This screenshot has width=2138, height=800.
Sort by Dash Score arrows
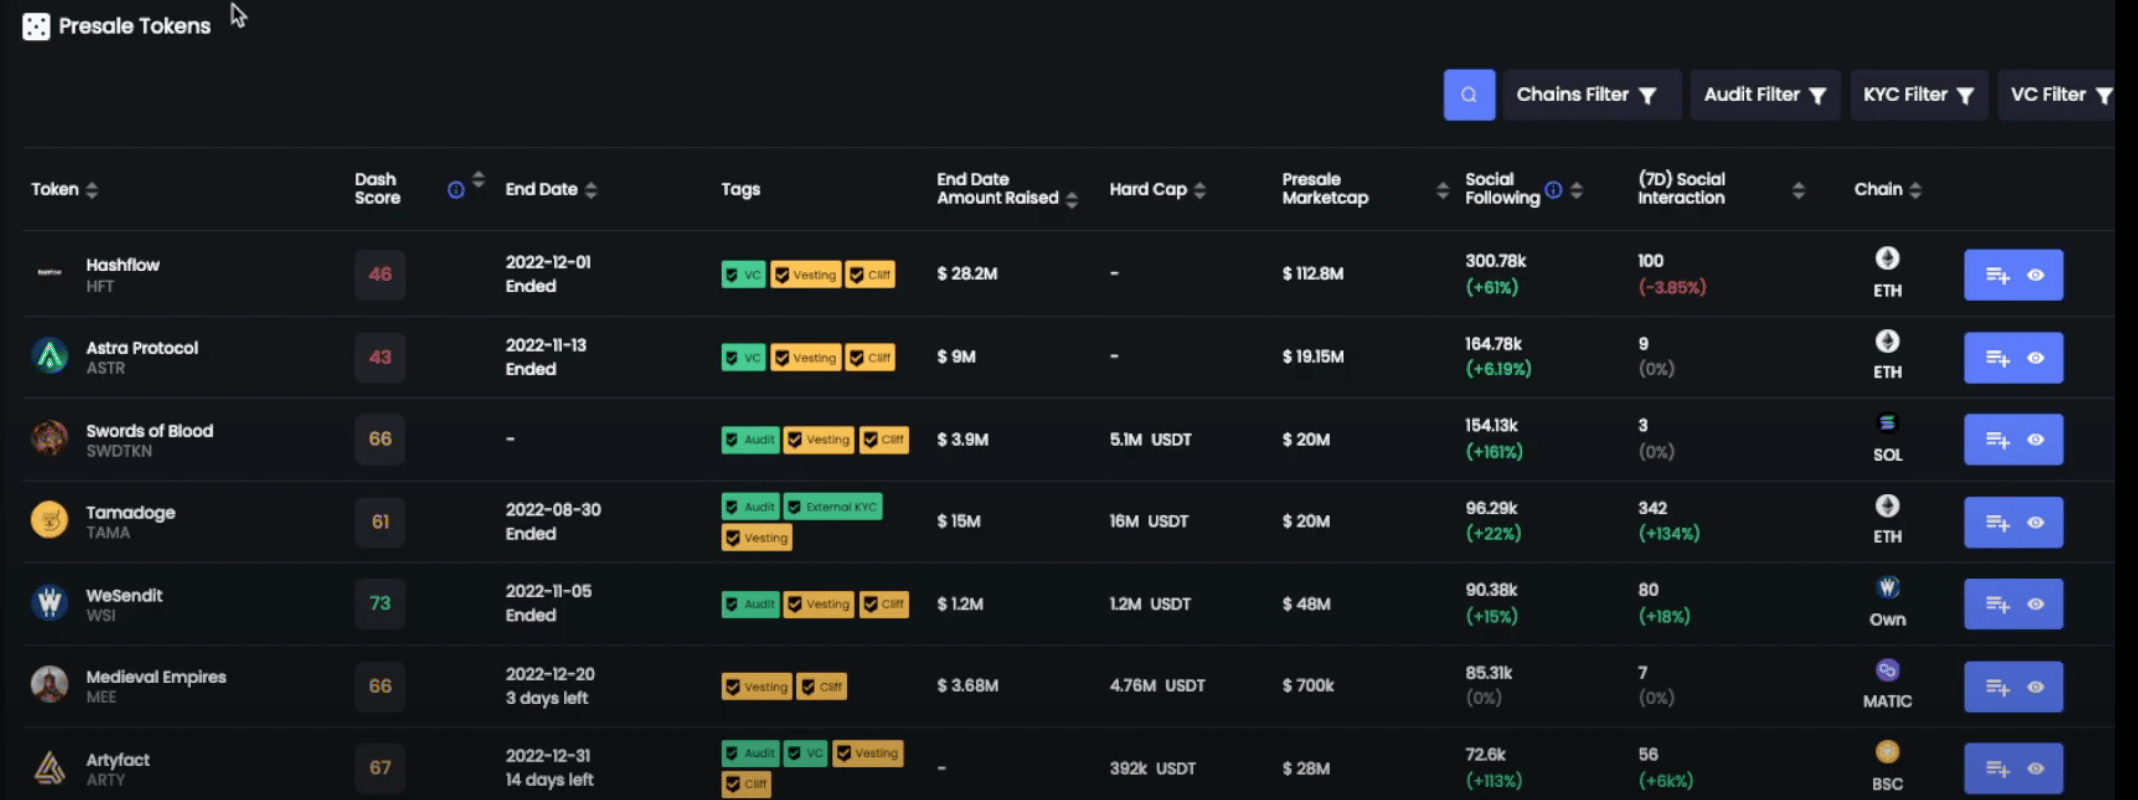click(478, 180)
